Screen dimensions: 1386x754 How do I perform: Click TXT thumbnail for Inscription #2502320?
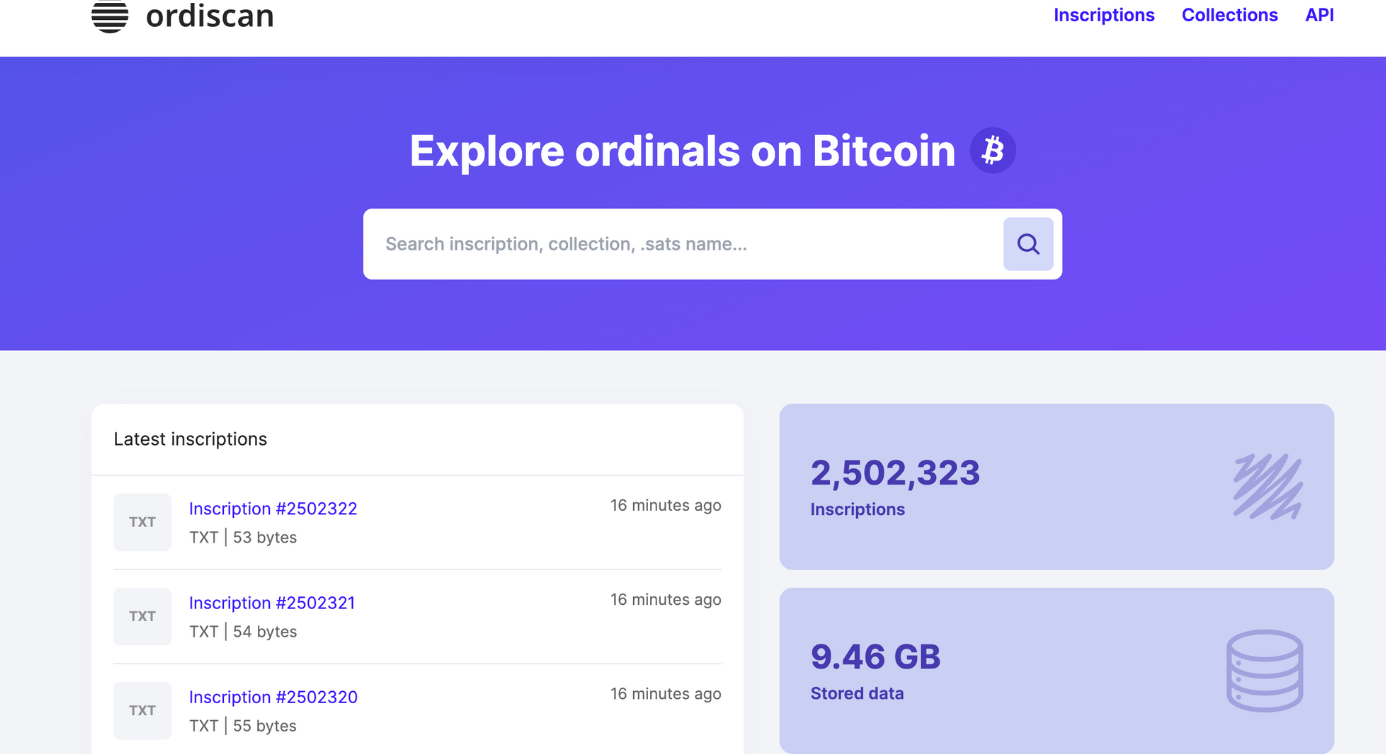[x=142, y=710]
